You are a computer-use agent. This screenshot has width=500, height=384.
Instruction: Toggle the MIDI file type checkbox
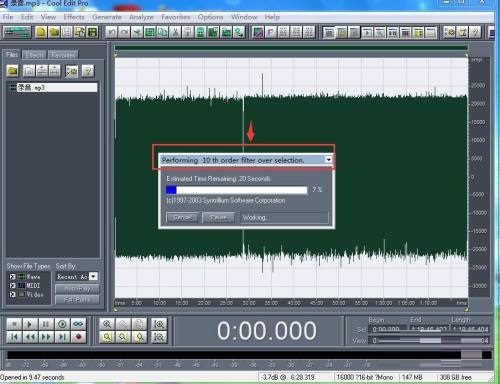[x=12, y=286]
